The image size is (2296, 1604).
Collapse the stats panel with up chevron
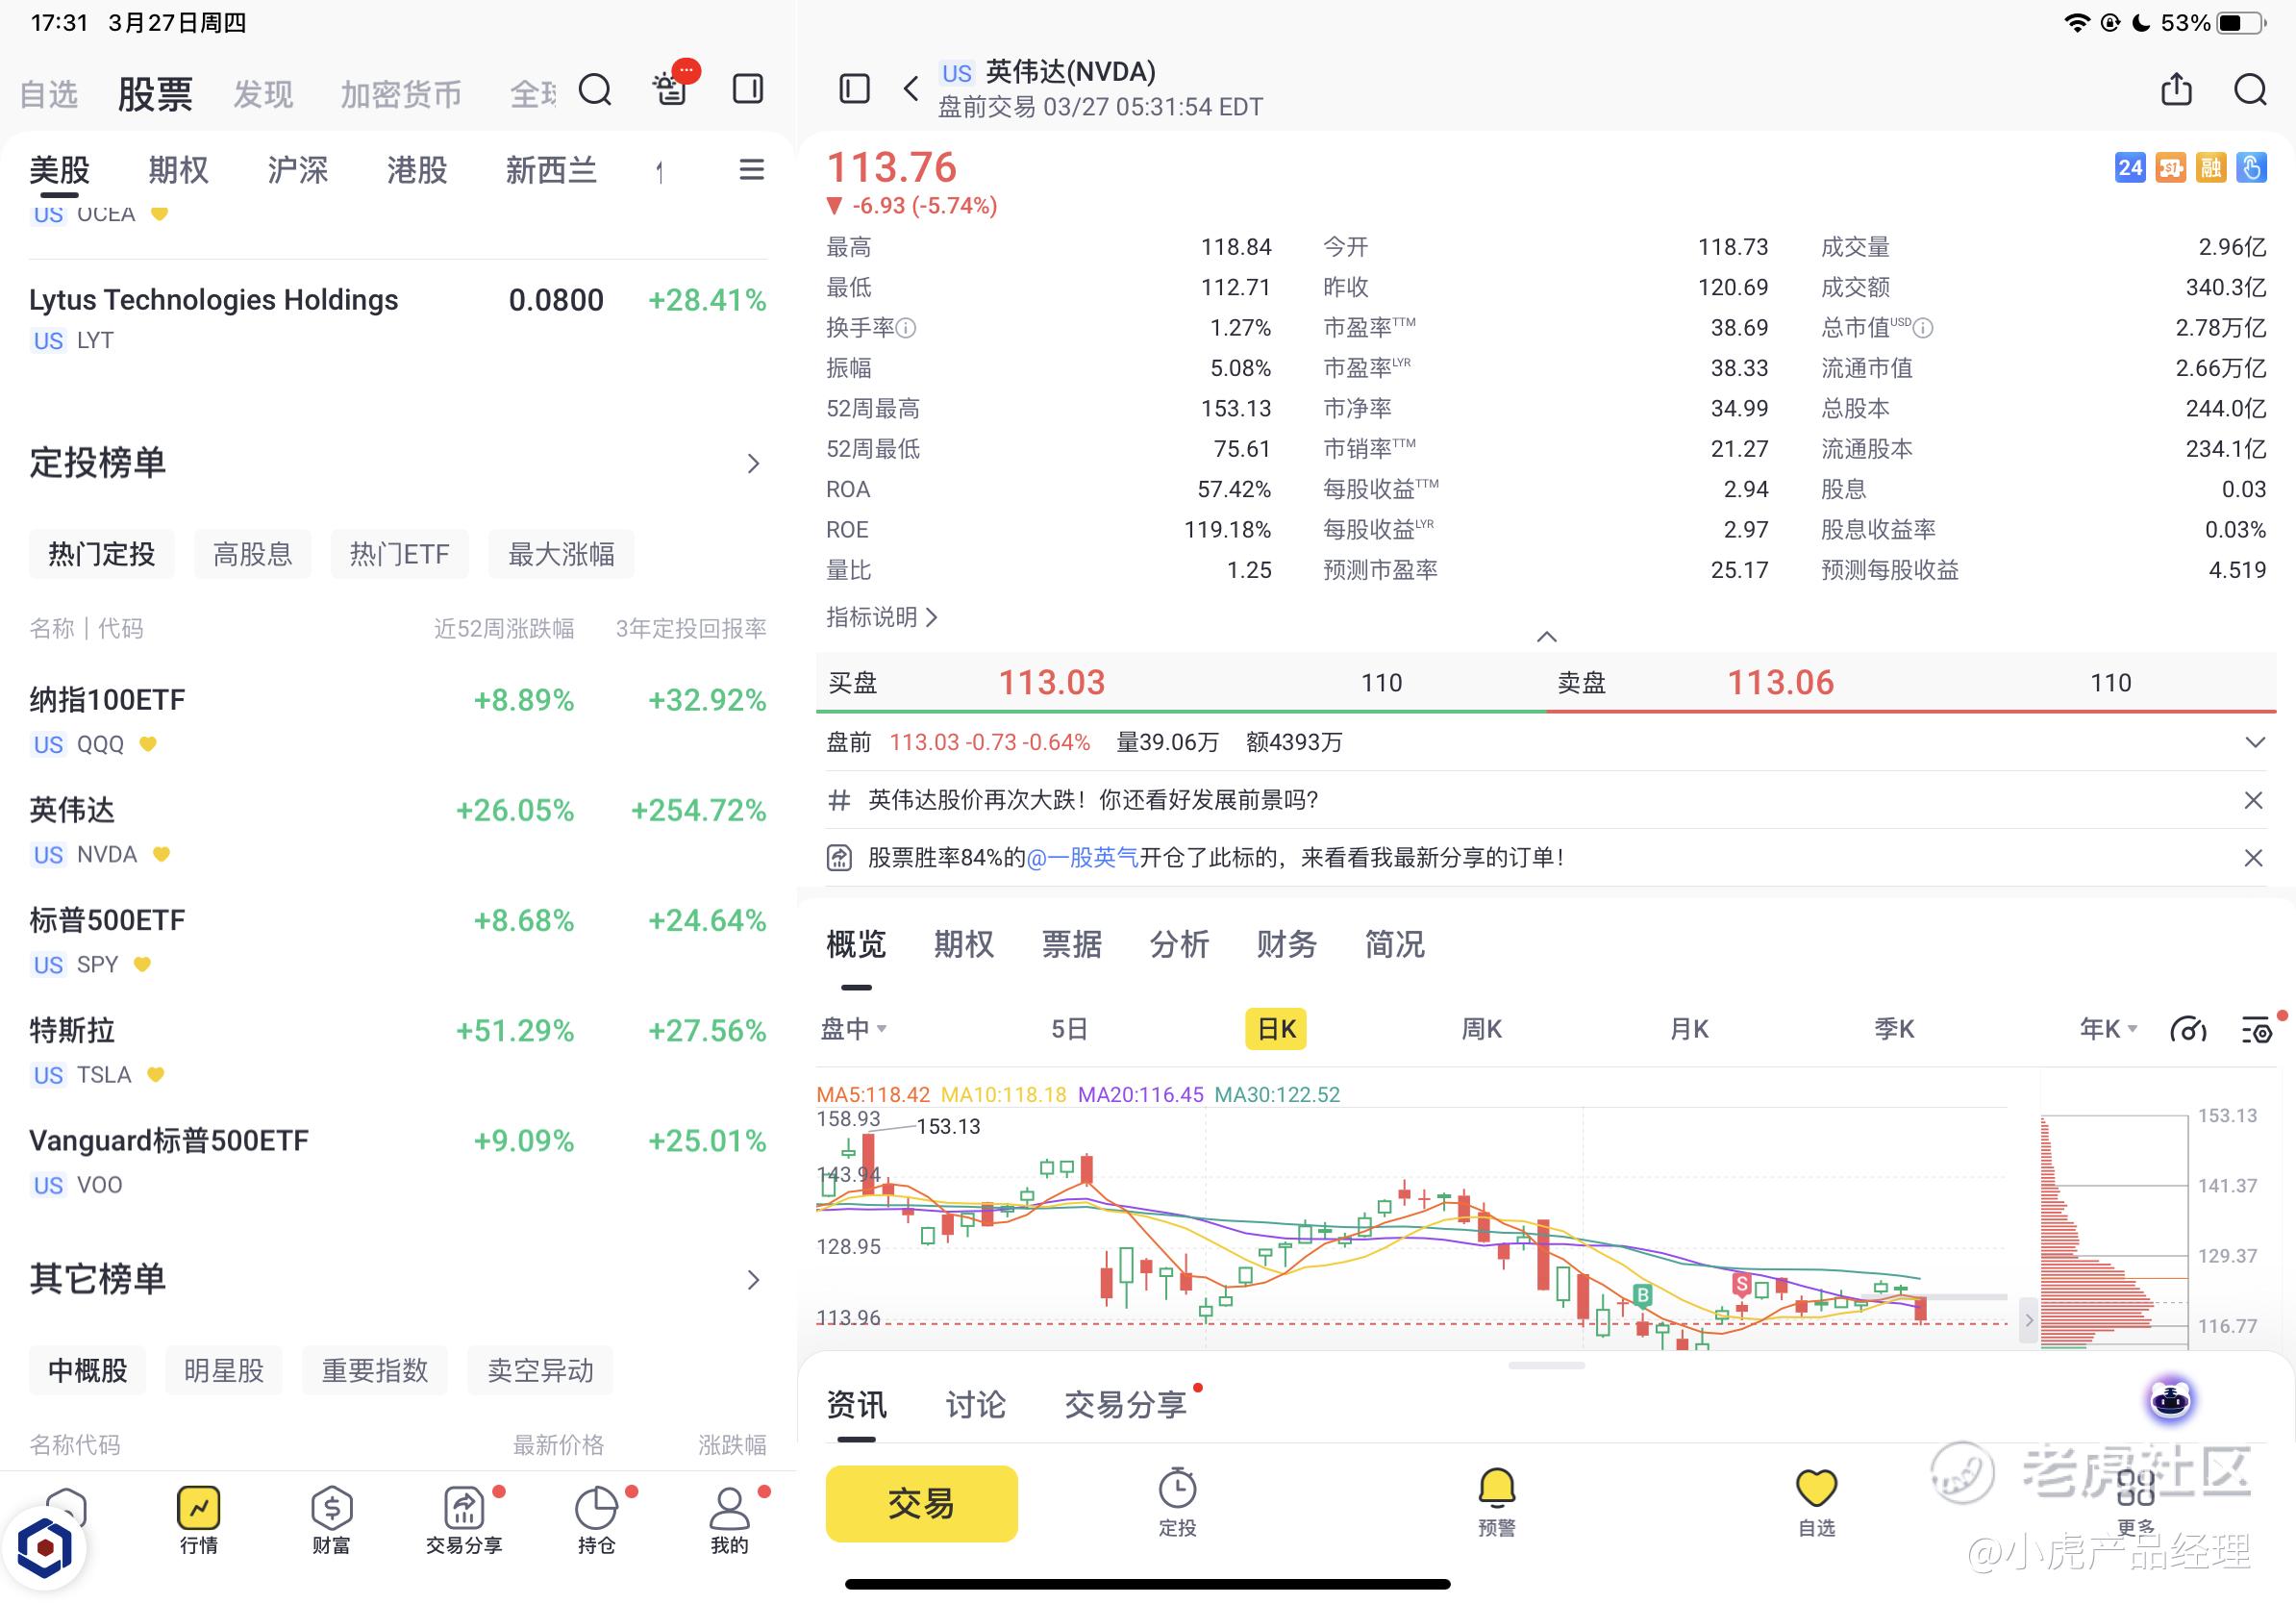click(x=1546, y=637)
